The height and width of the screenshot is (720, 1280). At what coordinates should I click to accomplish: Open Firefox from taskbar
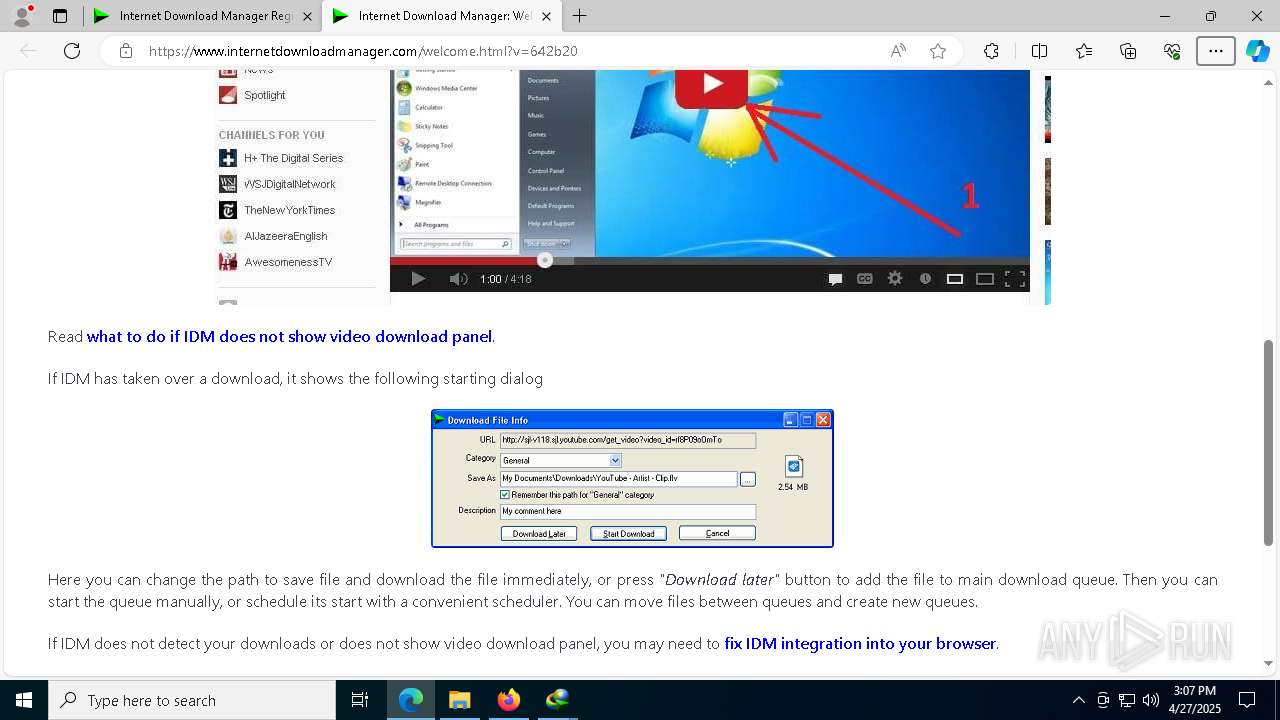click(x=508, y=700)
